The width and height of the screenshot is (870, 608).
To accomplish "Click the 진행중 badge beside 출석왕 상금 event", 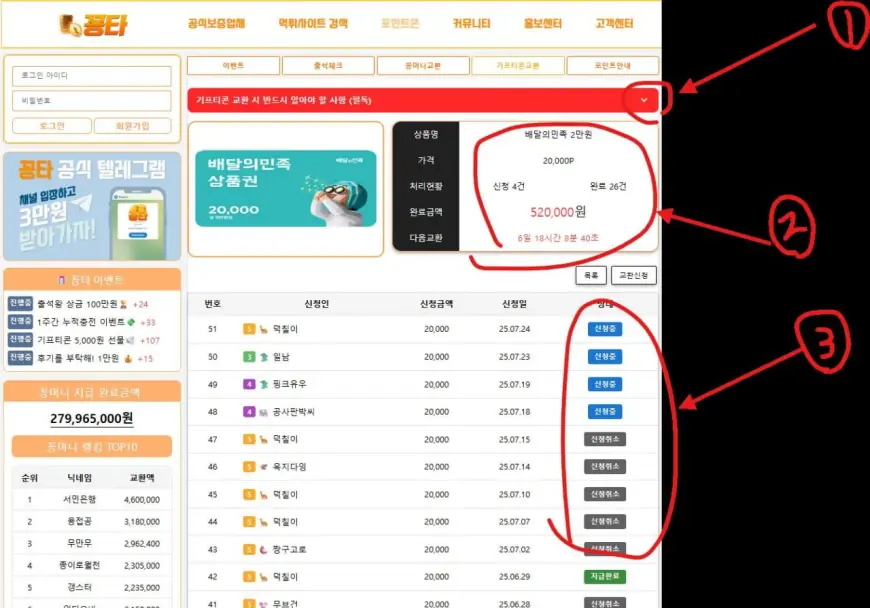I will [20, 304].
